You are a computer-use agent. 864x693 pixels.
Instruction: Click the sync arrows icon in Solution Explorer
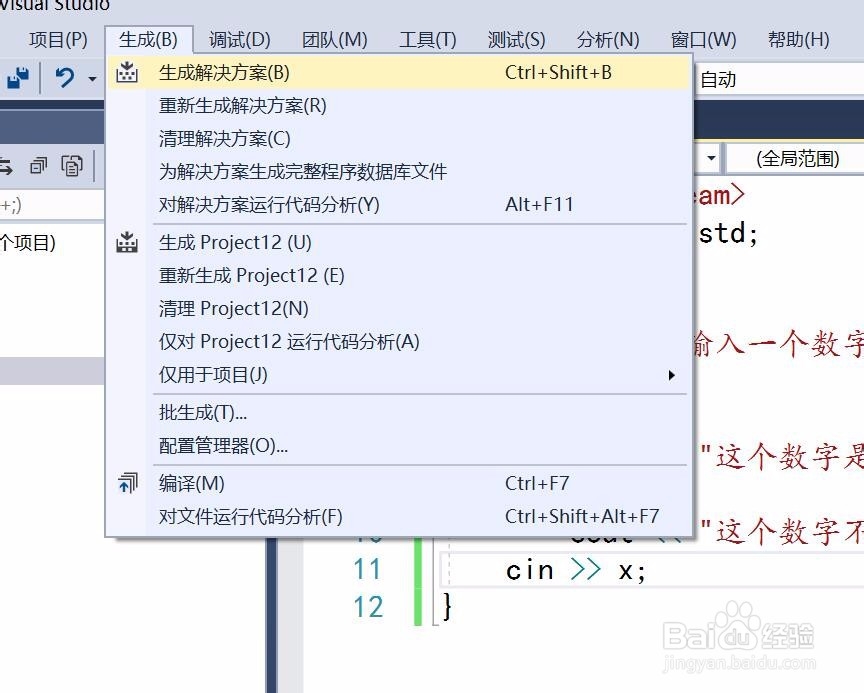tap(6, 166)
